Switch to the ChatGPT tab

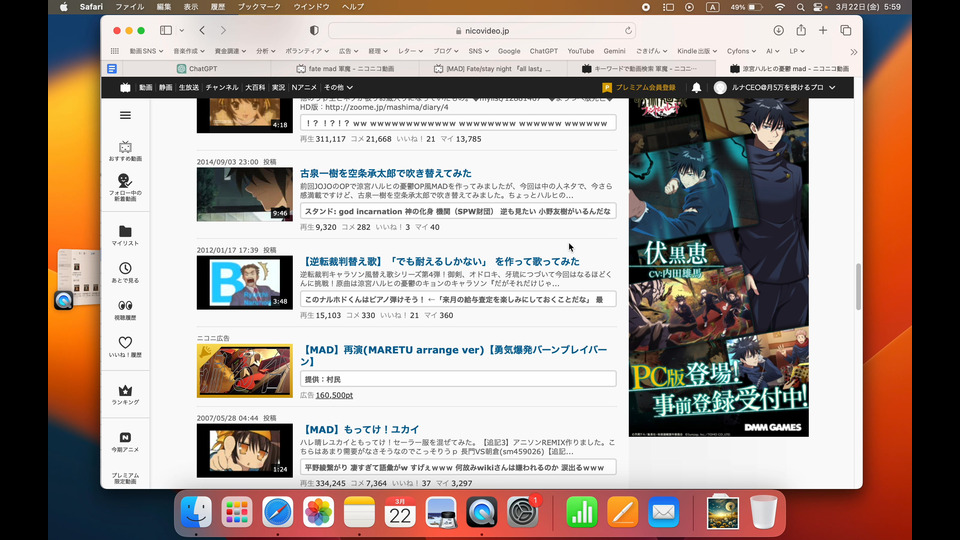[197, 69]
